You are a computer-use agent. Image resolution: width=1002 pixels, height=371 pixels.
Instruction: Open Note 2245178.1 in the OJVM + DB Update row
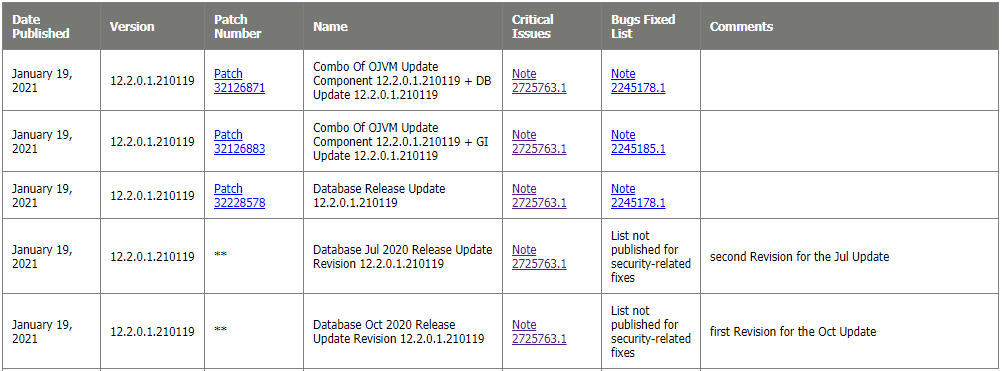tap(638, 80)
